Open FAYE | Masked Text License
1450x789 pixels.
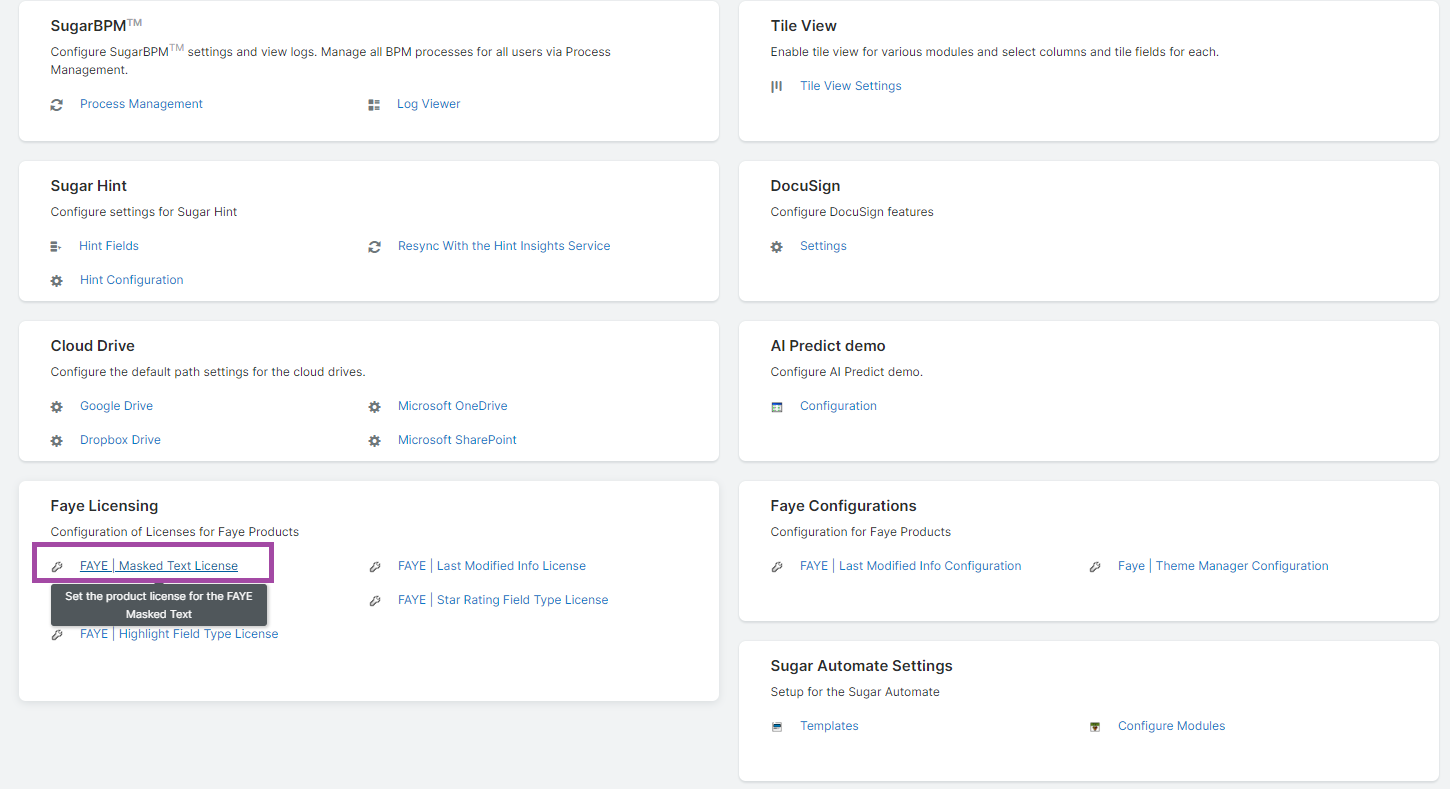click(159, 566)
